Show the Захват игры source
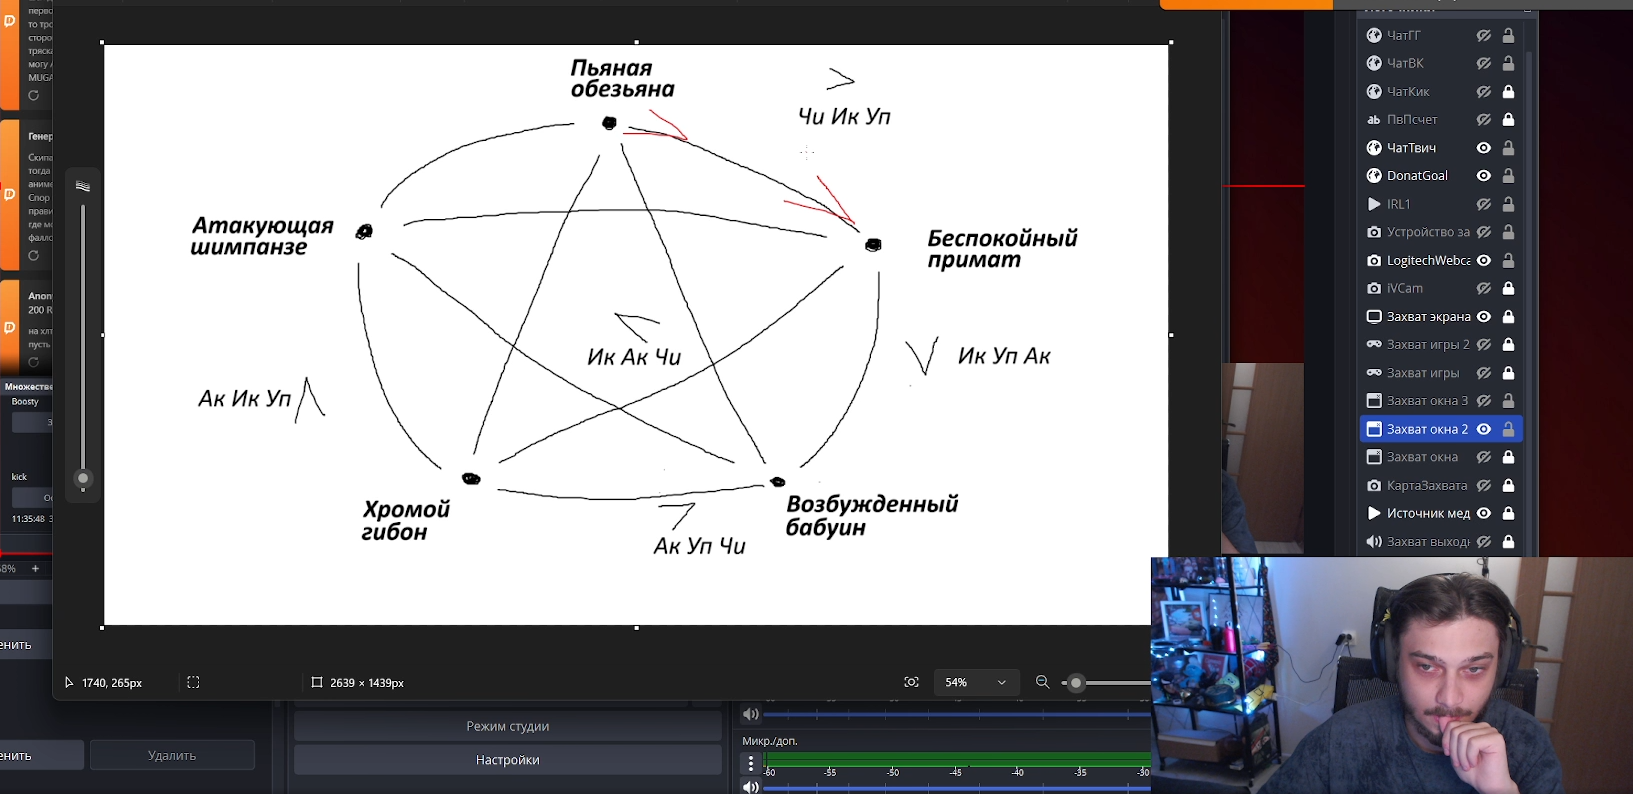This screenshot has height=794, width=1633. pyautogui.click(x=1484, y=373)
